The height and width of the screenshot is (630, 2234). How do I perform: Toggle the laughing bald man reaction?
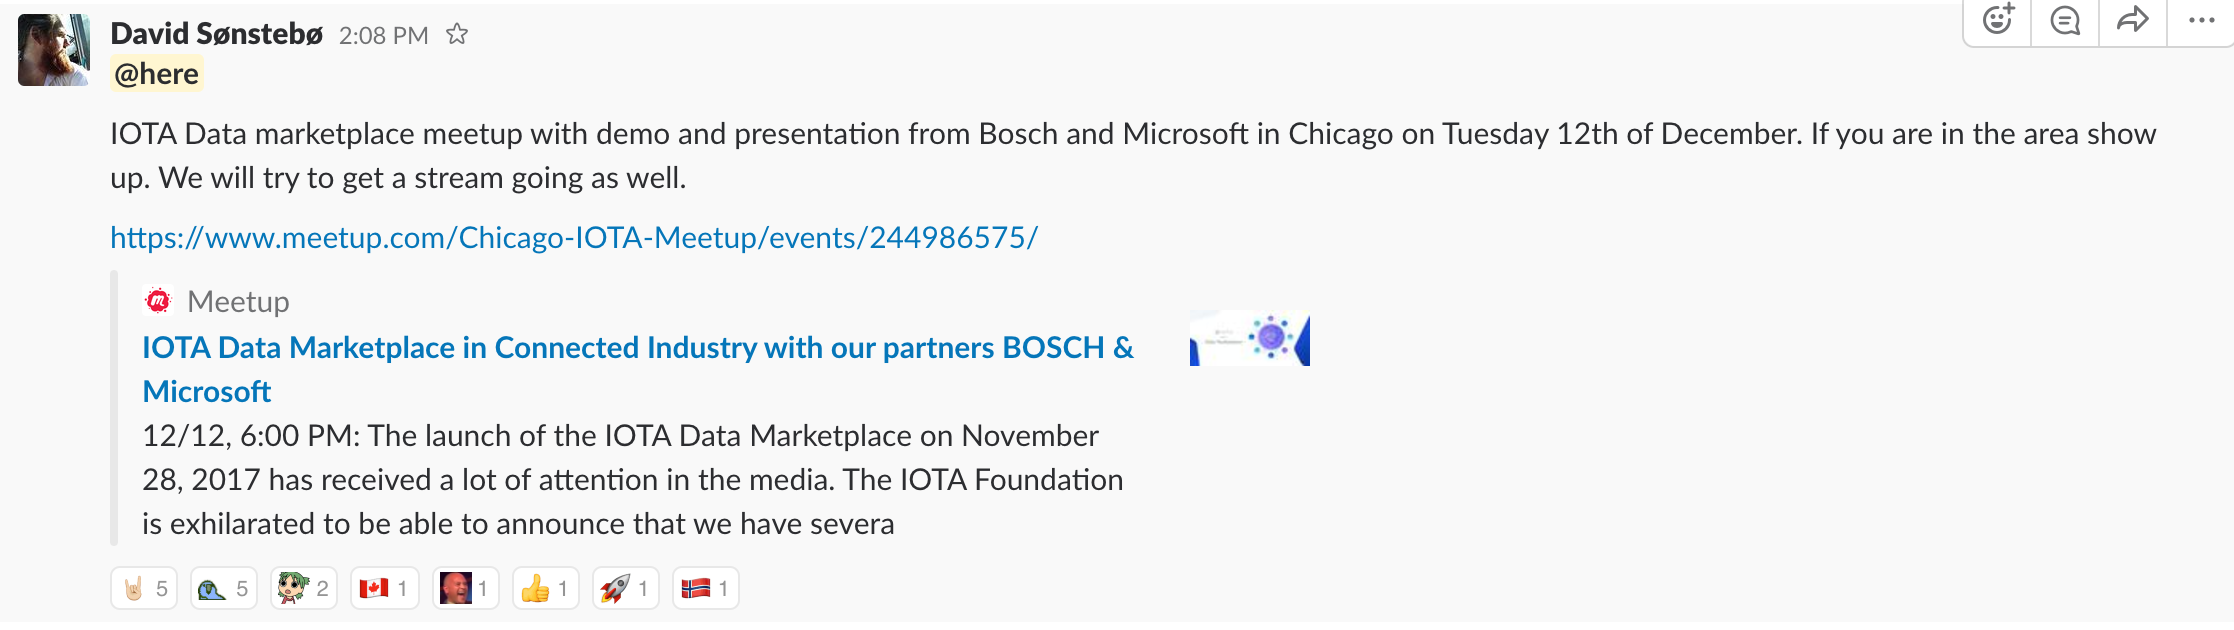(466, 588)
